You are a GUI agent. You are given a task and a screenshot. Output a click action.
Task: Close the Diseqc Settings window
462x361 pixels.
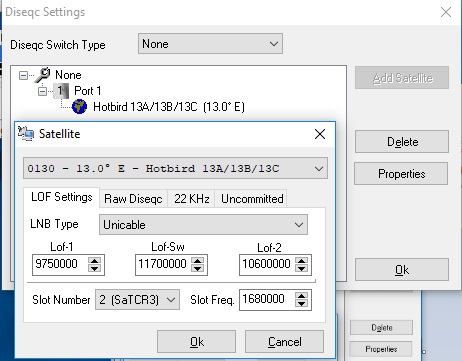(x=446, y=12)
